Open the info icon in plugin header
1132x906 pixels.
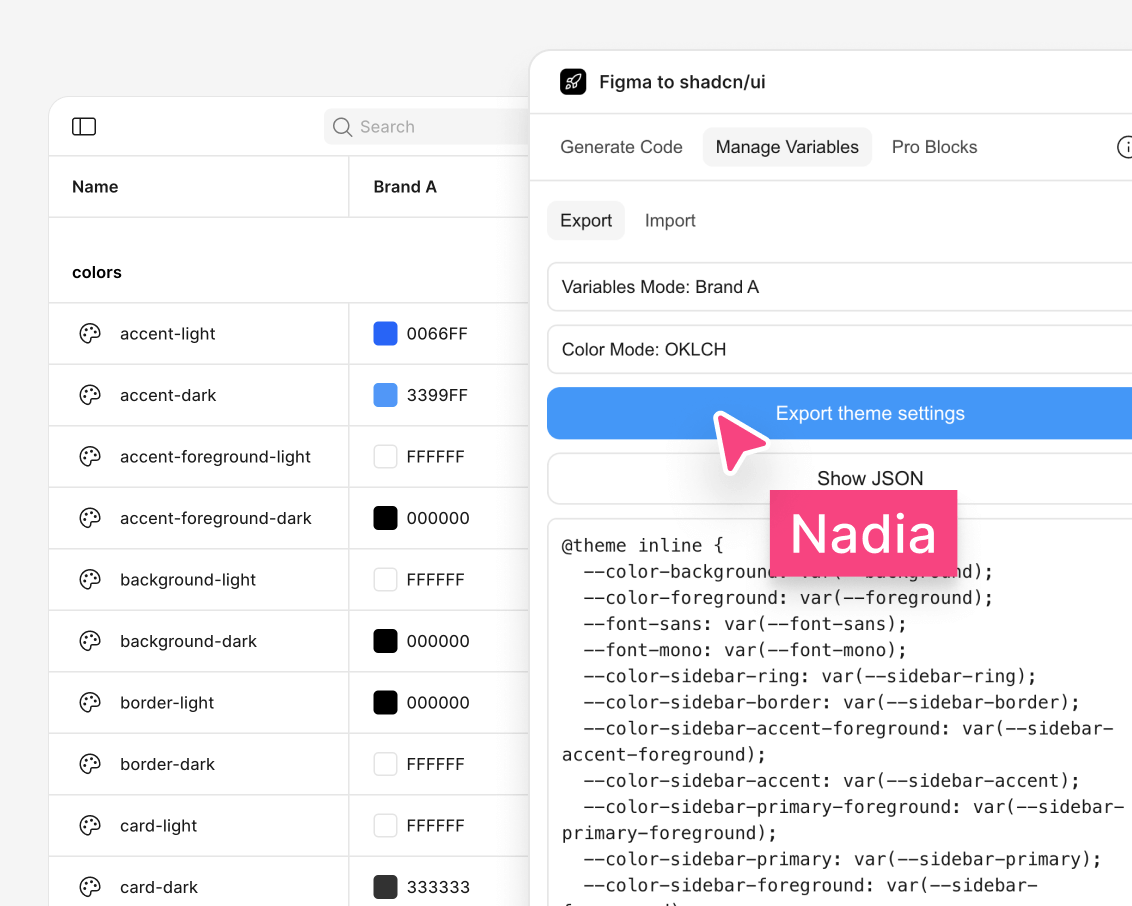click(1125, 147)
